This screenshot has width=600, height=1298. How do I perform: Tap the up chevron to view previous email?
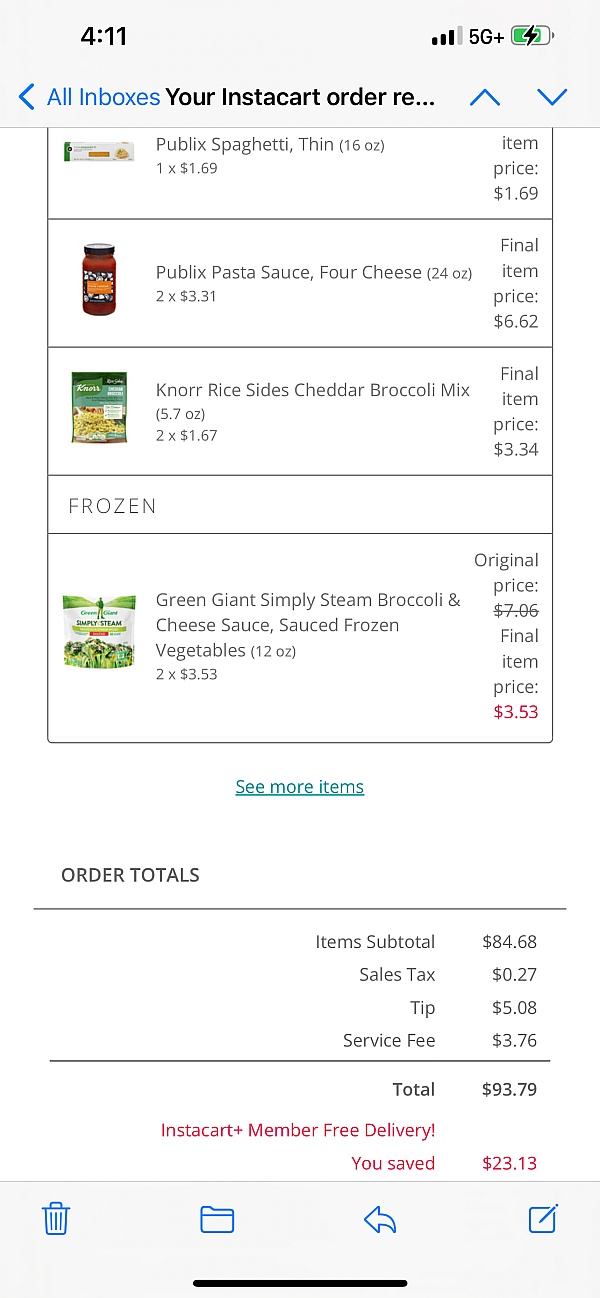pos(485,97)
